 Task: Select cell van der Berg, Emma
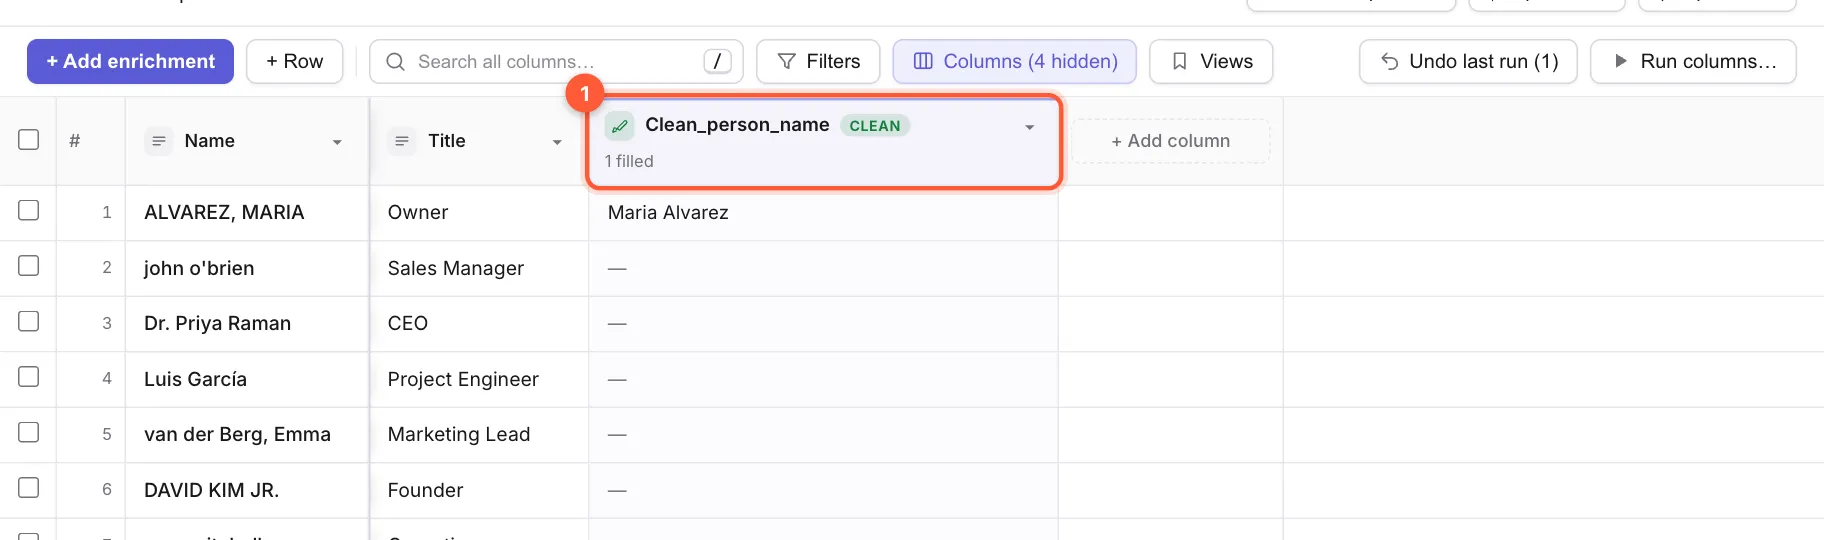pyautogui.click(x=247, y=434)
